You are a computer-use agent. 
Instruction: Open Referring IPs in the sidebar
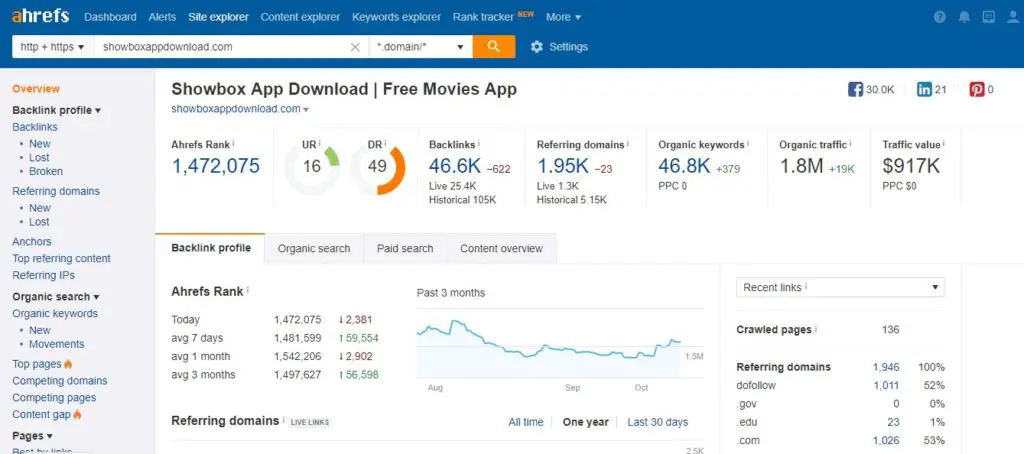point(44,275)
